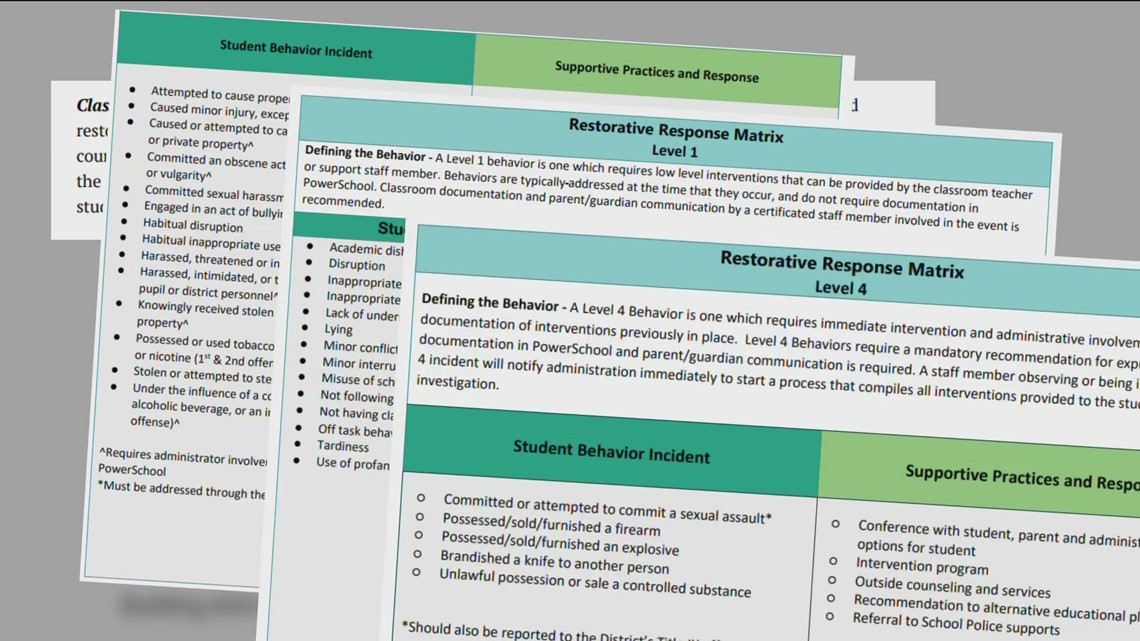Image resolution: width=1140 pixels, height=641 pixels.
Task: Click "Student Behavior Incident" header in Level 4 document
Action: click(611, 451)
